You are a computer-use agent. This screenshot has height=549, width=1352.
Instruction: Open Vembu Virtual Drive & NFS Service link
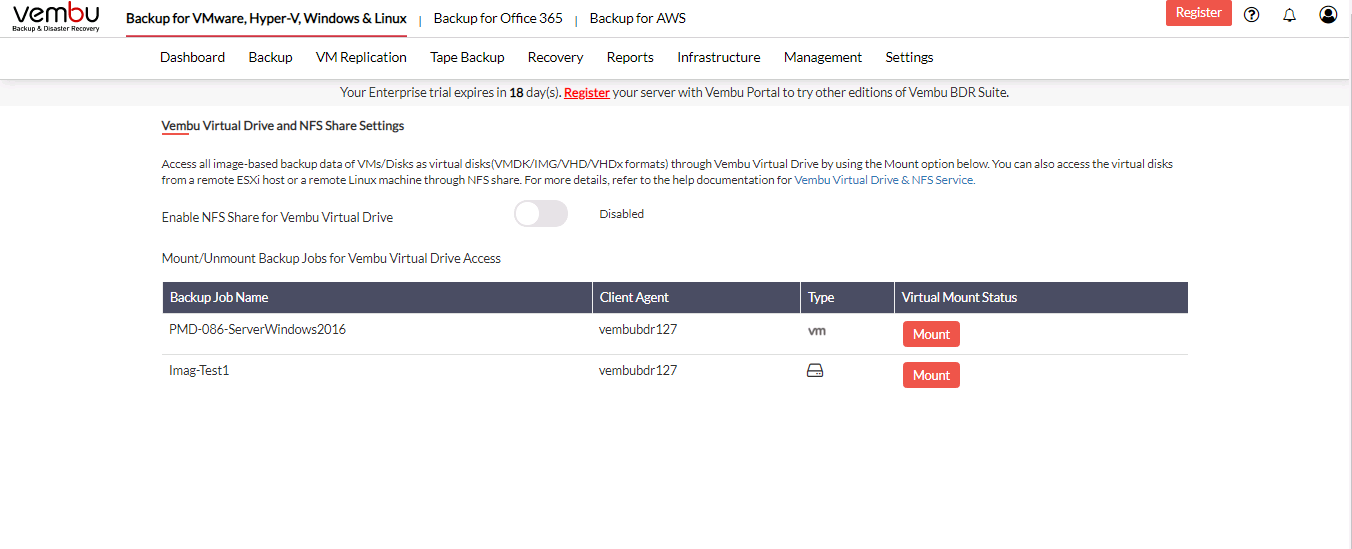[884, 180]
